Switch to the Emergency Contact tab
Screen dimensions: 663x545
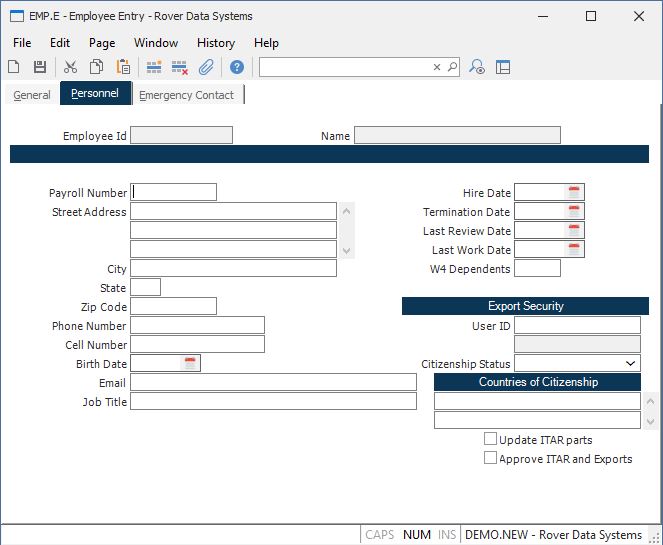pos(187,95)
